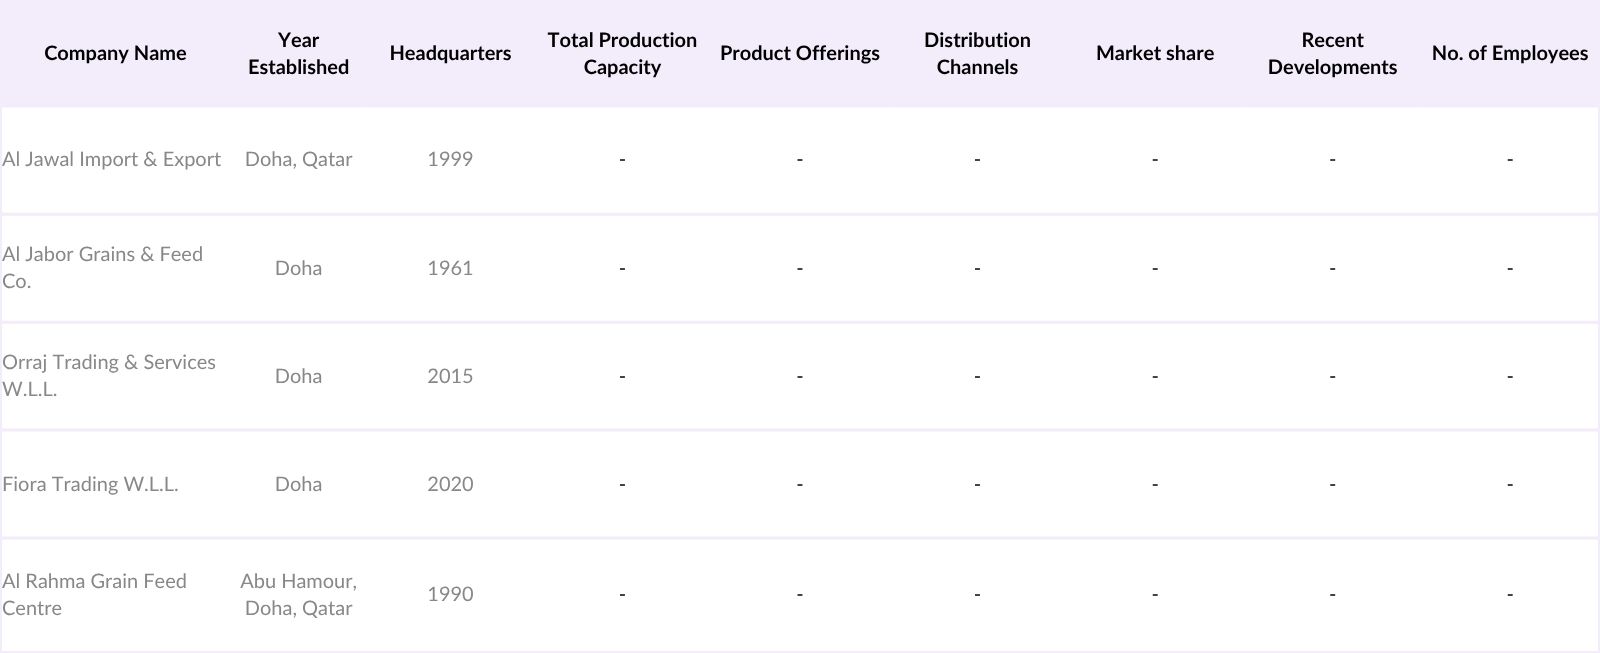Click the Recent Developments column header
Image resolution: width=1600 pixels, height=653 pixels.
click(x=1332, y=53)
